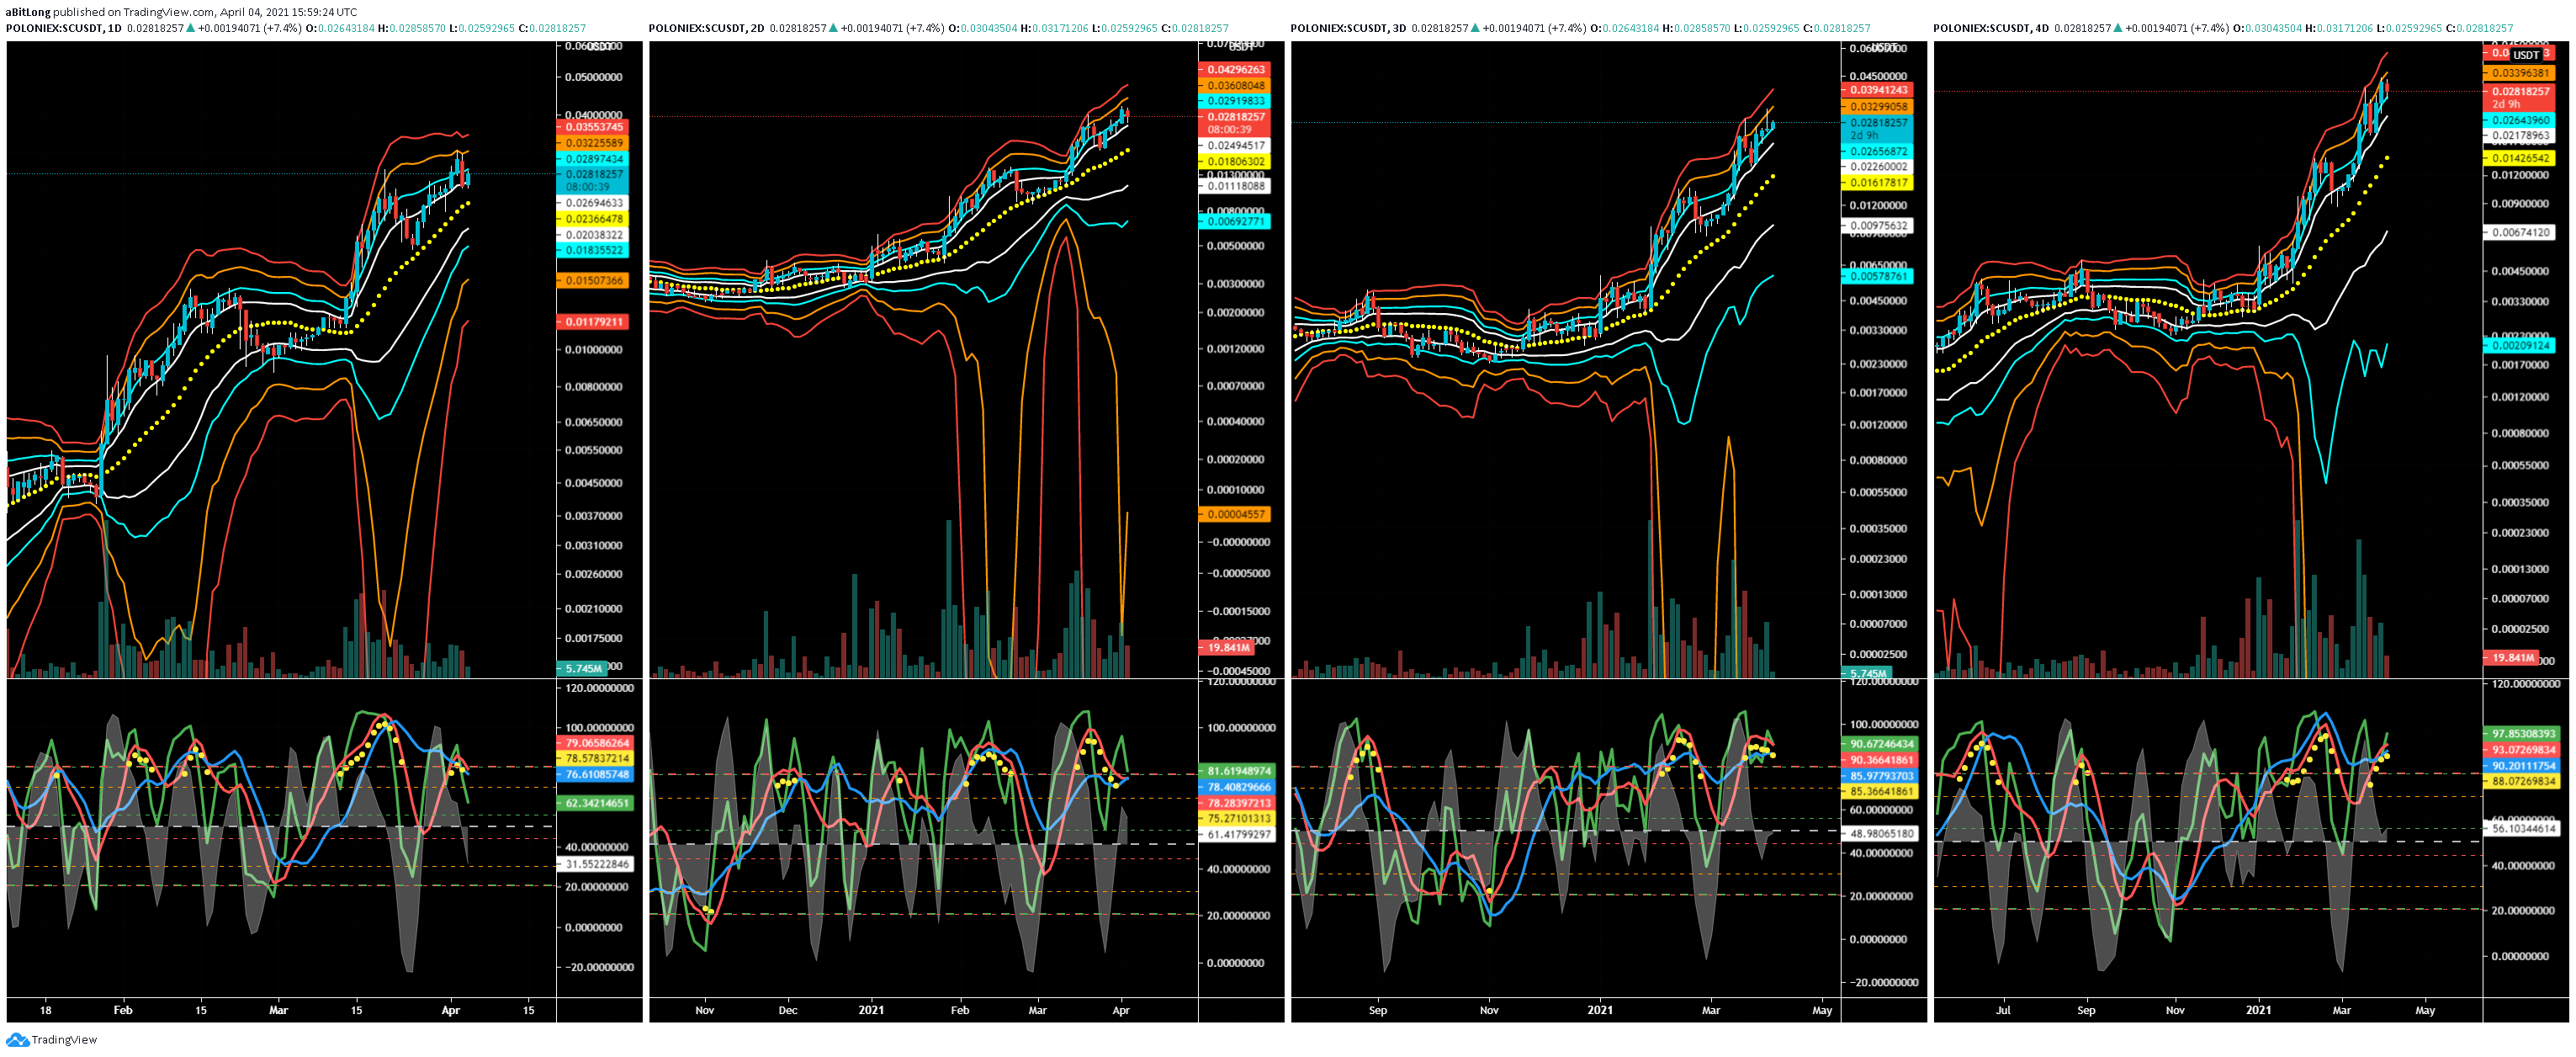2576x1057 pixels.
Task: Select the POLONIEX:SCUSDT, 4D chart title
Action: click(x=1992, y=28)
